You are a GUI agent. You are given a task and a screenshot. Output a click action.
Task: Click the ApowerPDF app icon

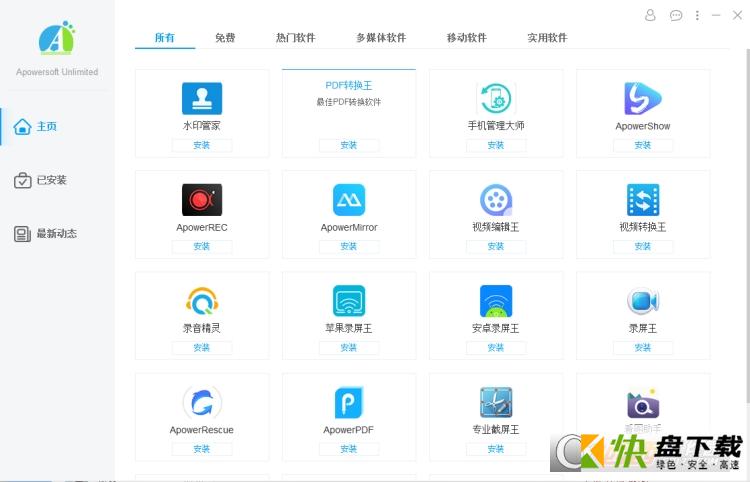click(349, 403)
